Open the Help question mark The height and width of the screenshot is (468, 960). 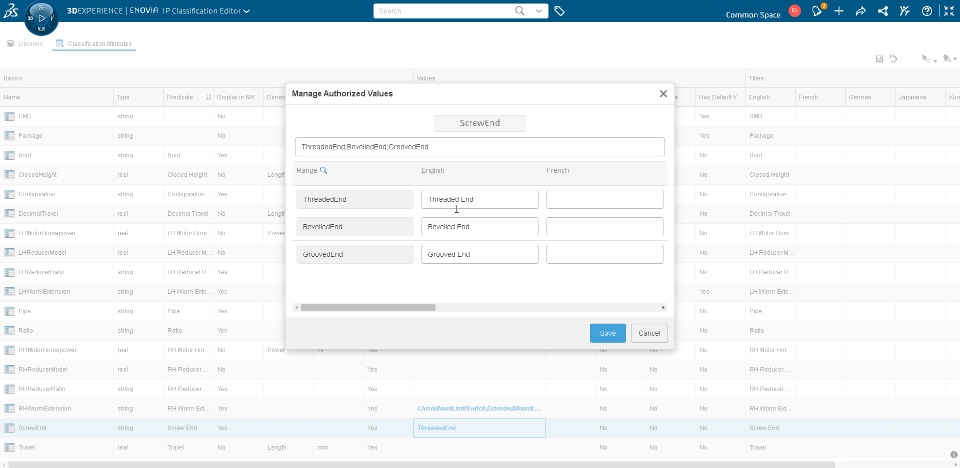pos(926,11)
